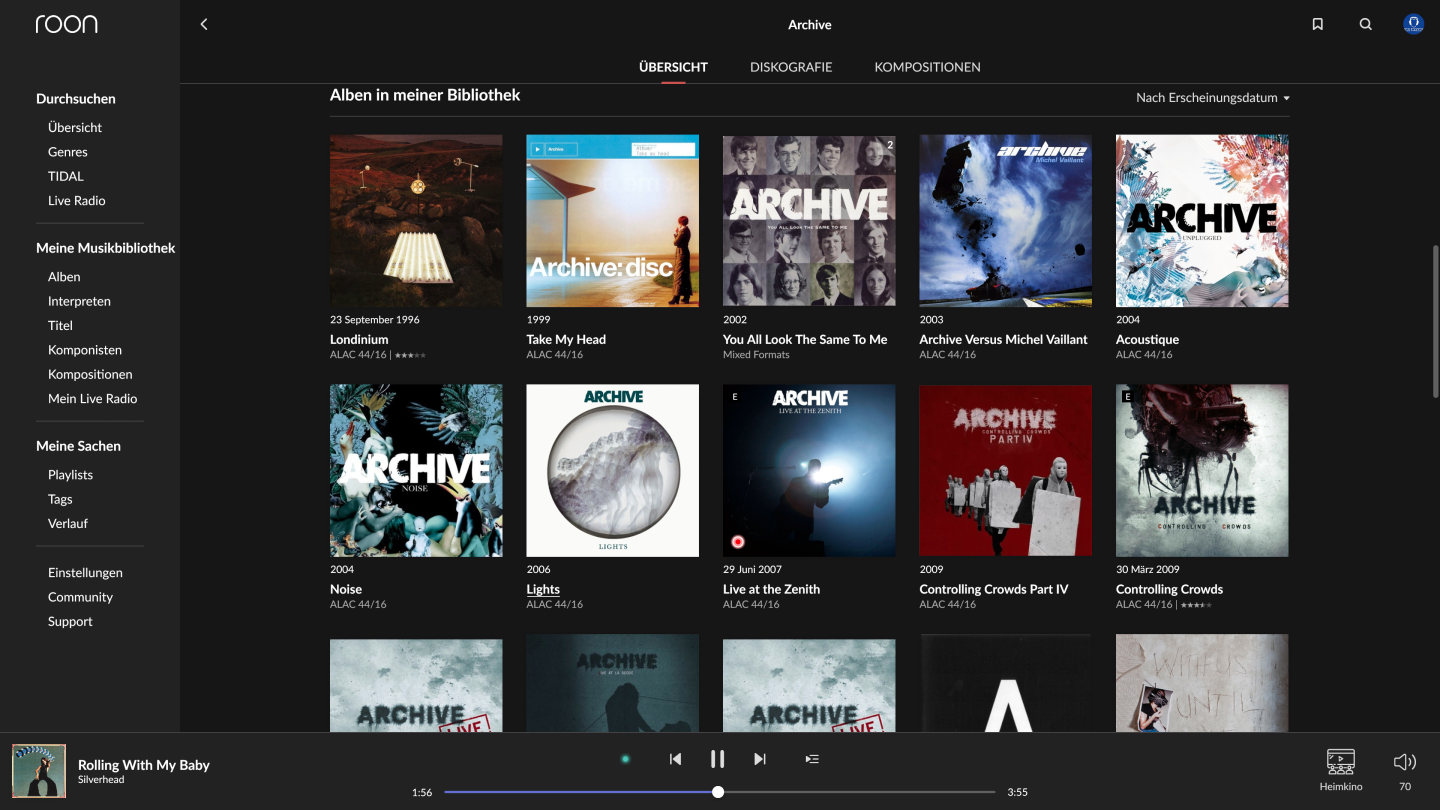This screenshot has width=1440, height=810.
Task: Open Controlling Crowds Part IV cover
Action: [x=1006, y=471]
